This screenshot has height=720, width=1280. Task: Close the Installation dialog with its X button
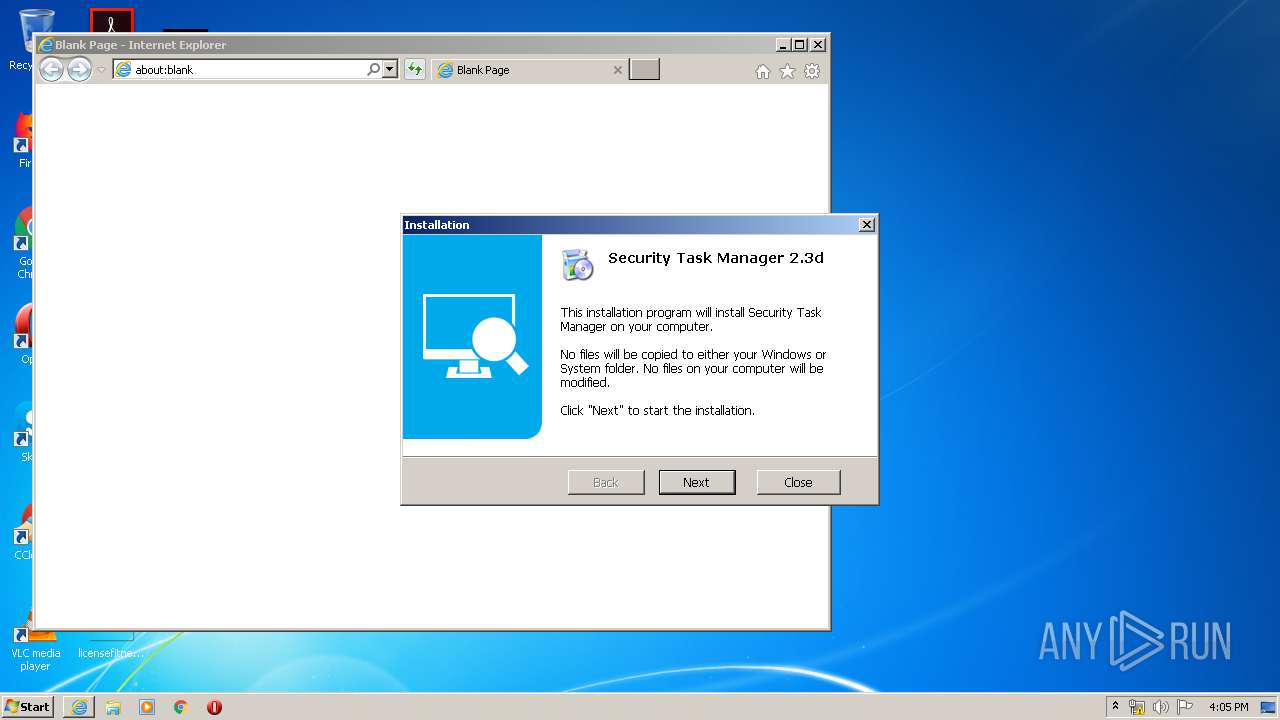(867, 225)
